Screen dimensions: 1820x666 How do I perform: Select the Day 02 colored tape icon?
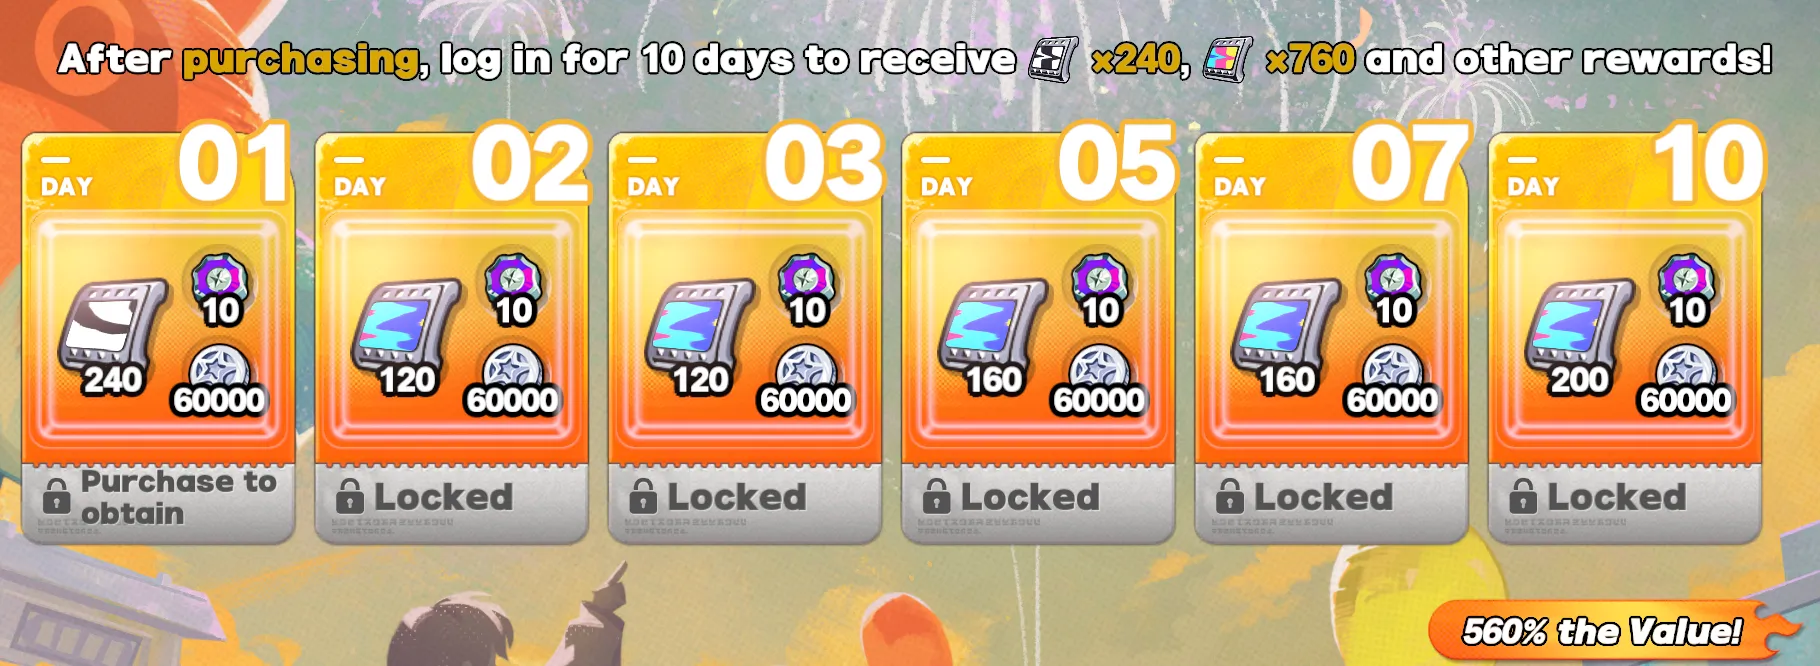click(x=406, y=328)
